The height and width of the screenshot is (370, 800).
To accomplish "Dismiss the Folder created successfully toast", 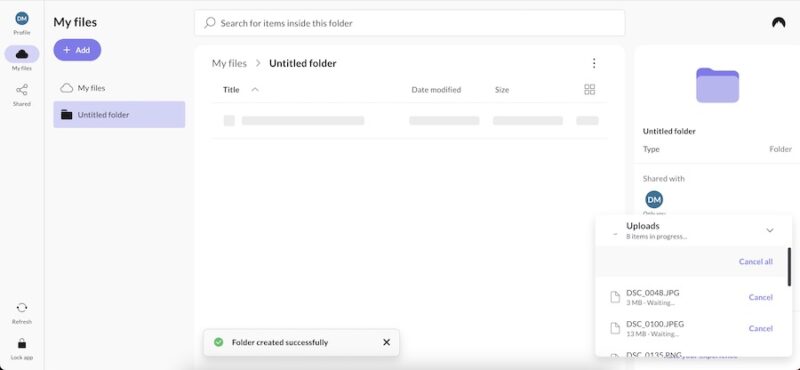I will [386, 342].
